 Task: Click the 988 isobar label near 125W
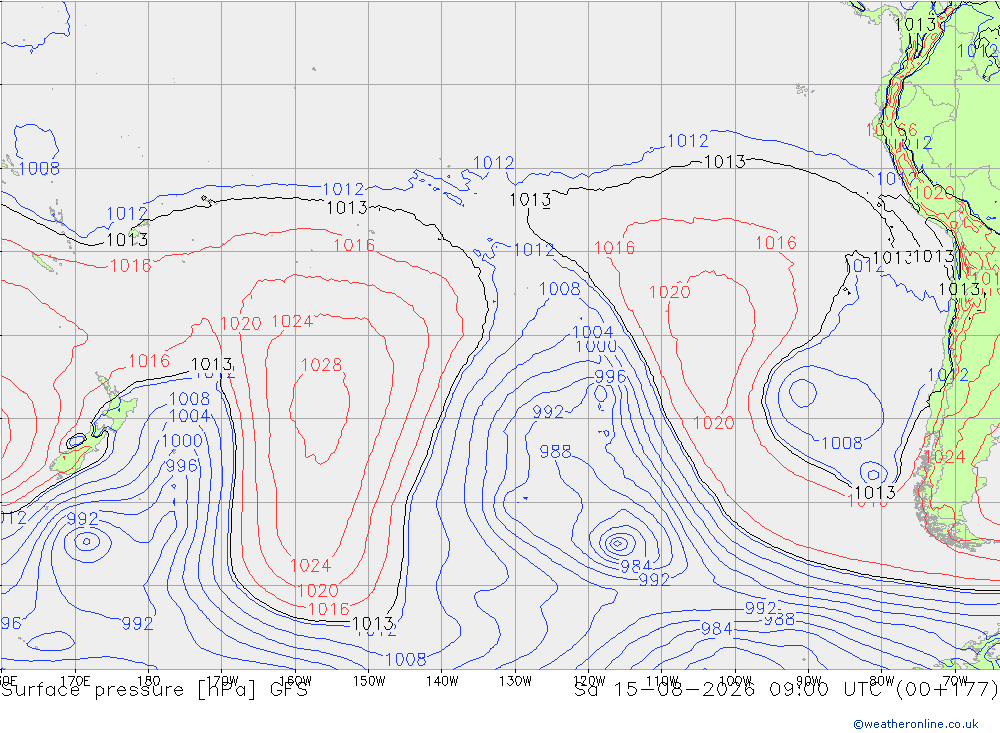tap(555, 452)
